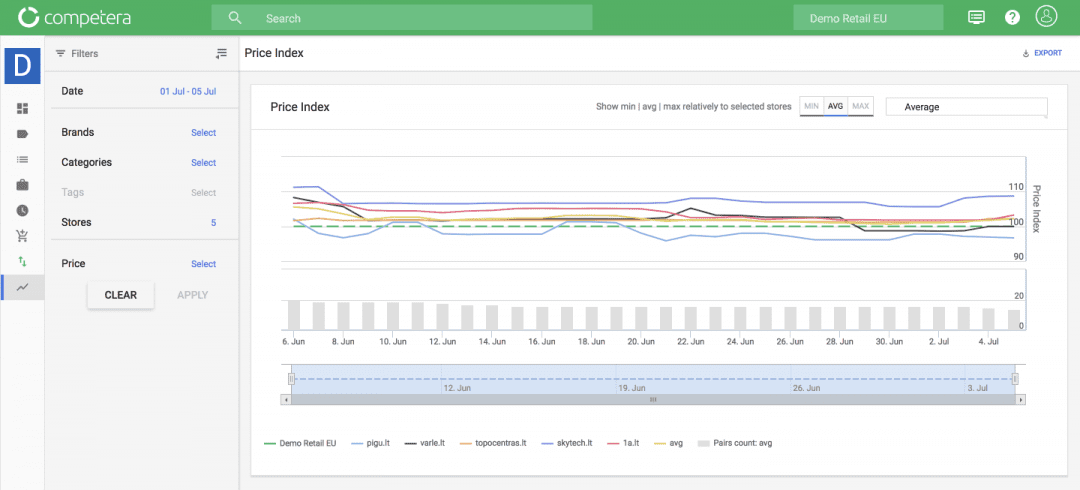Open the dashboard grid icon in sidebar
This screenshot has height=490, width=1080.
[22, 108]
